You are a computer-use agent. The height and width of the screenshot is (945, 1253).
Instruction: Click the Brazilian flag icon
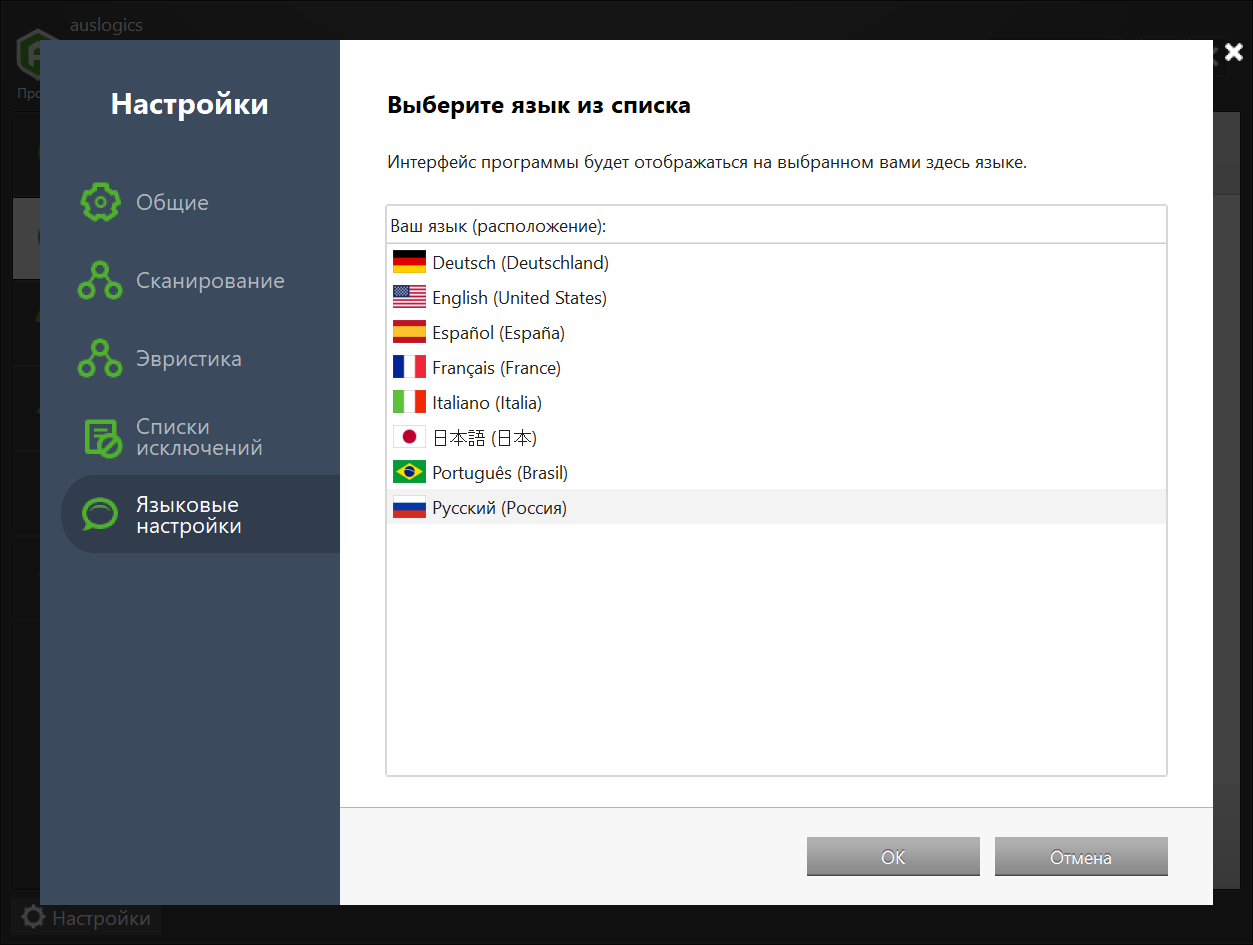409,473
